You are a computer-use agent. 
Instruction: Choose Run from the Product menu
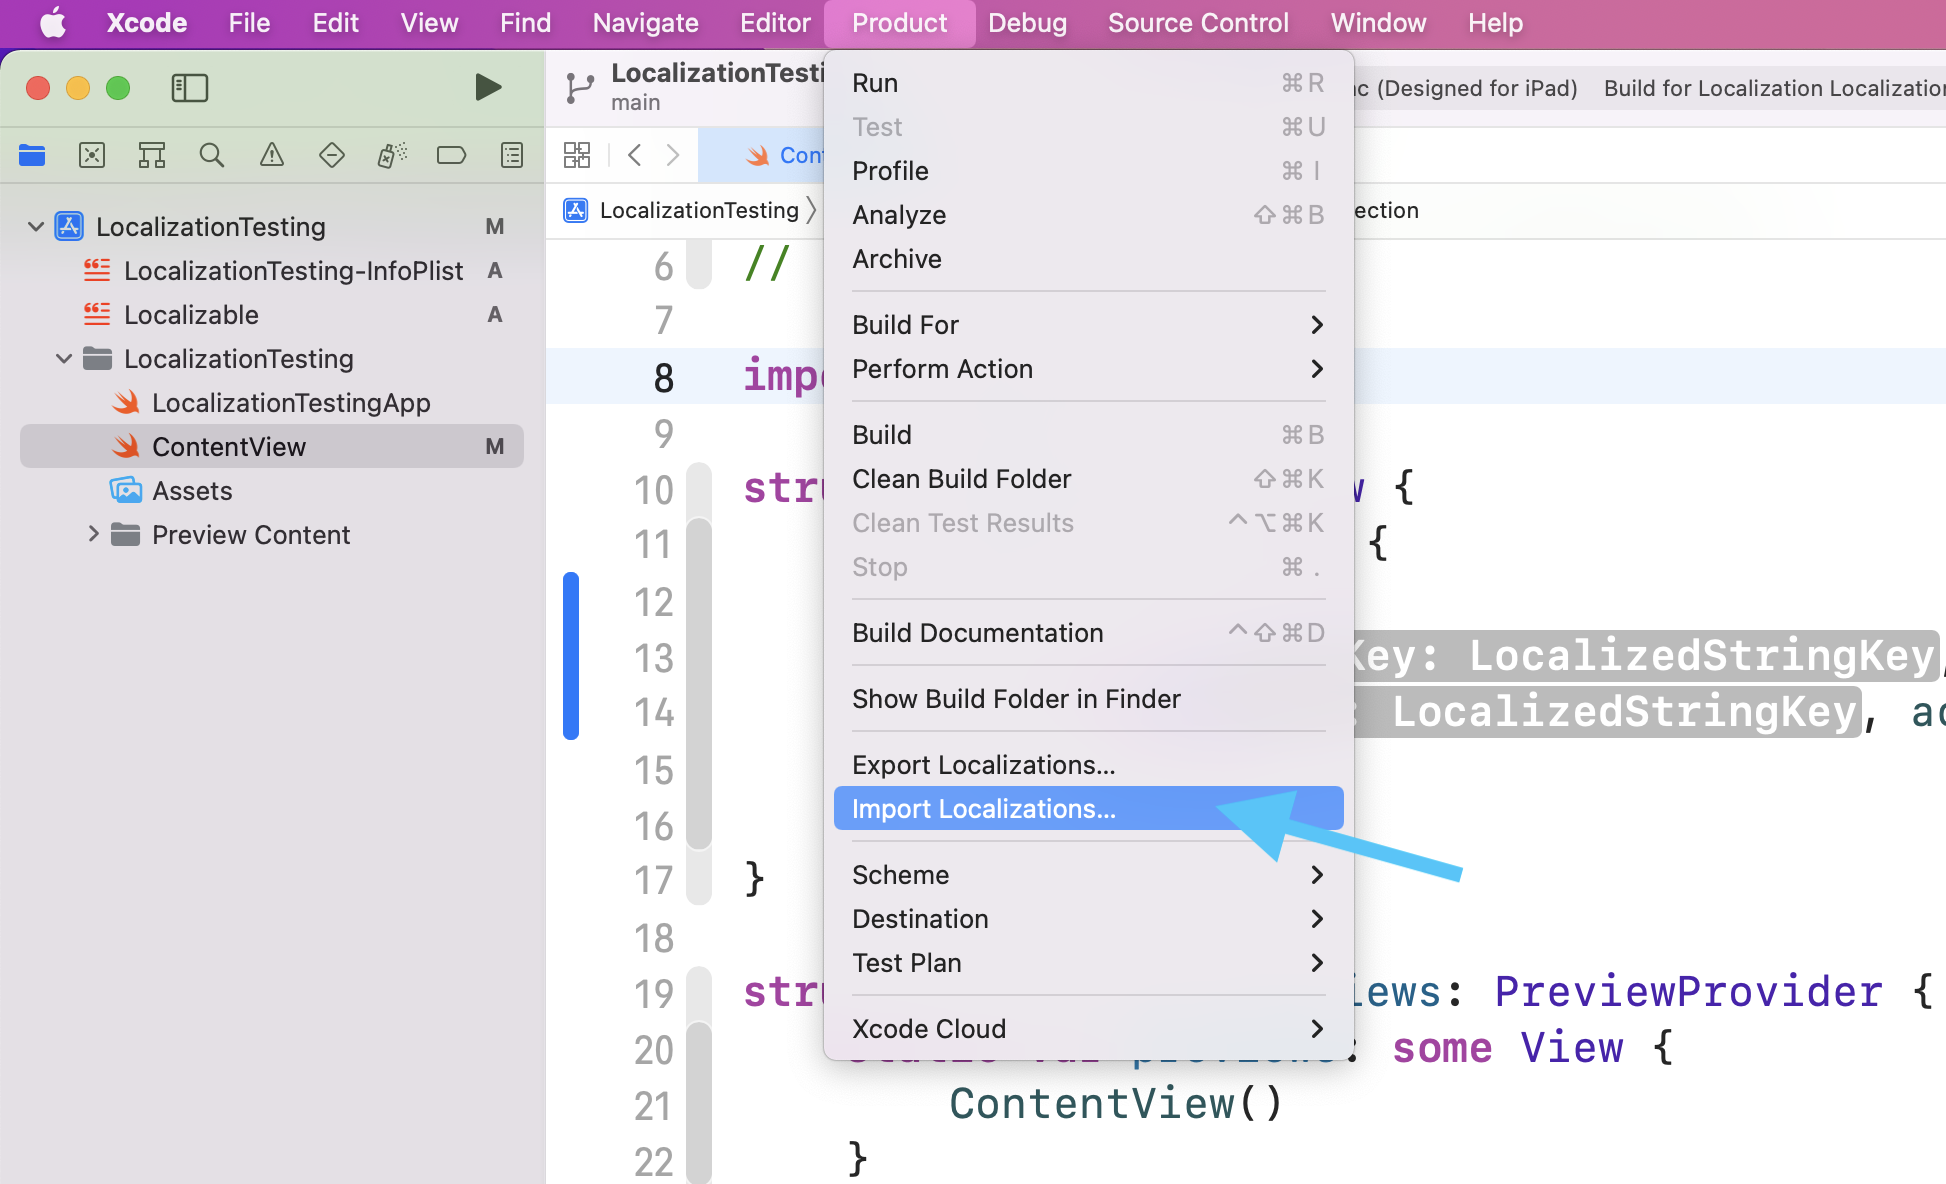click(x=1088, y=83)
